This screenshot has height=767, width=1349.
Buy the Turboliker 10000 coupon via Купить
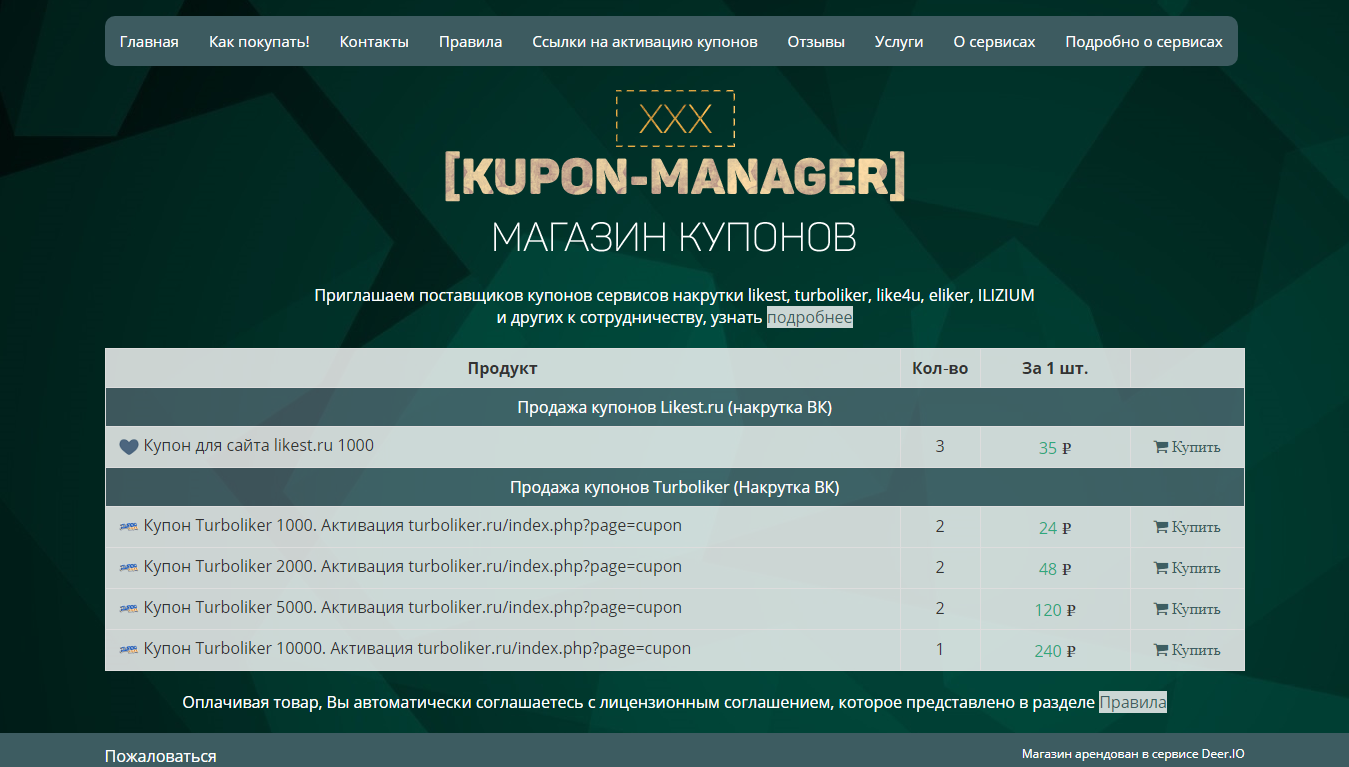(1187, 650)
